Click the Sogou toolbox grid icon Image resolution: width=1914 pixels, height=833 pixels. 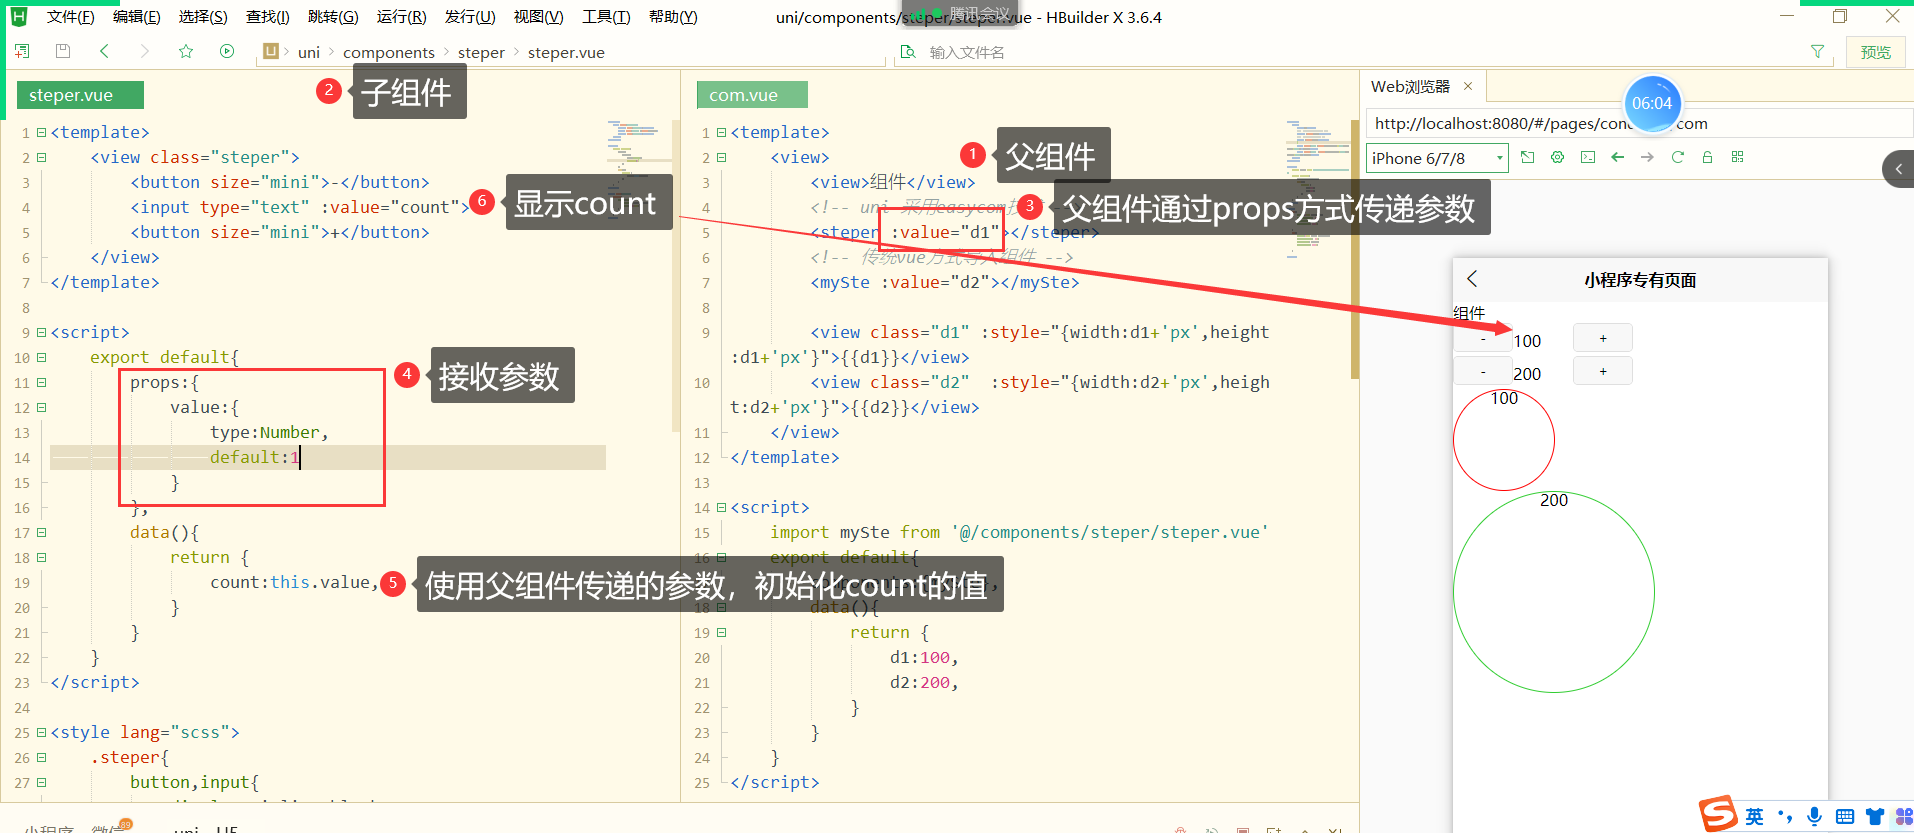point(1903,816)
